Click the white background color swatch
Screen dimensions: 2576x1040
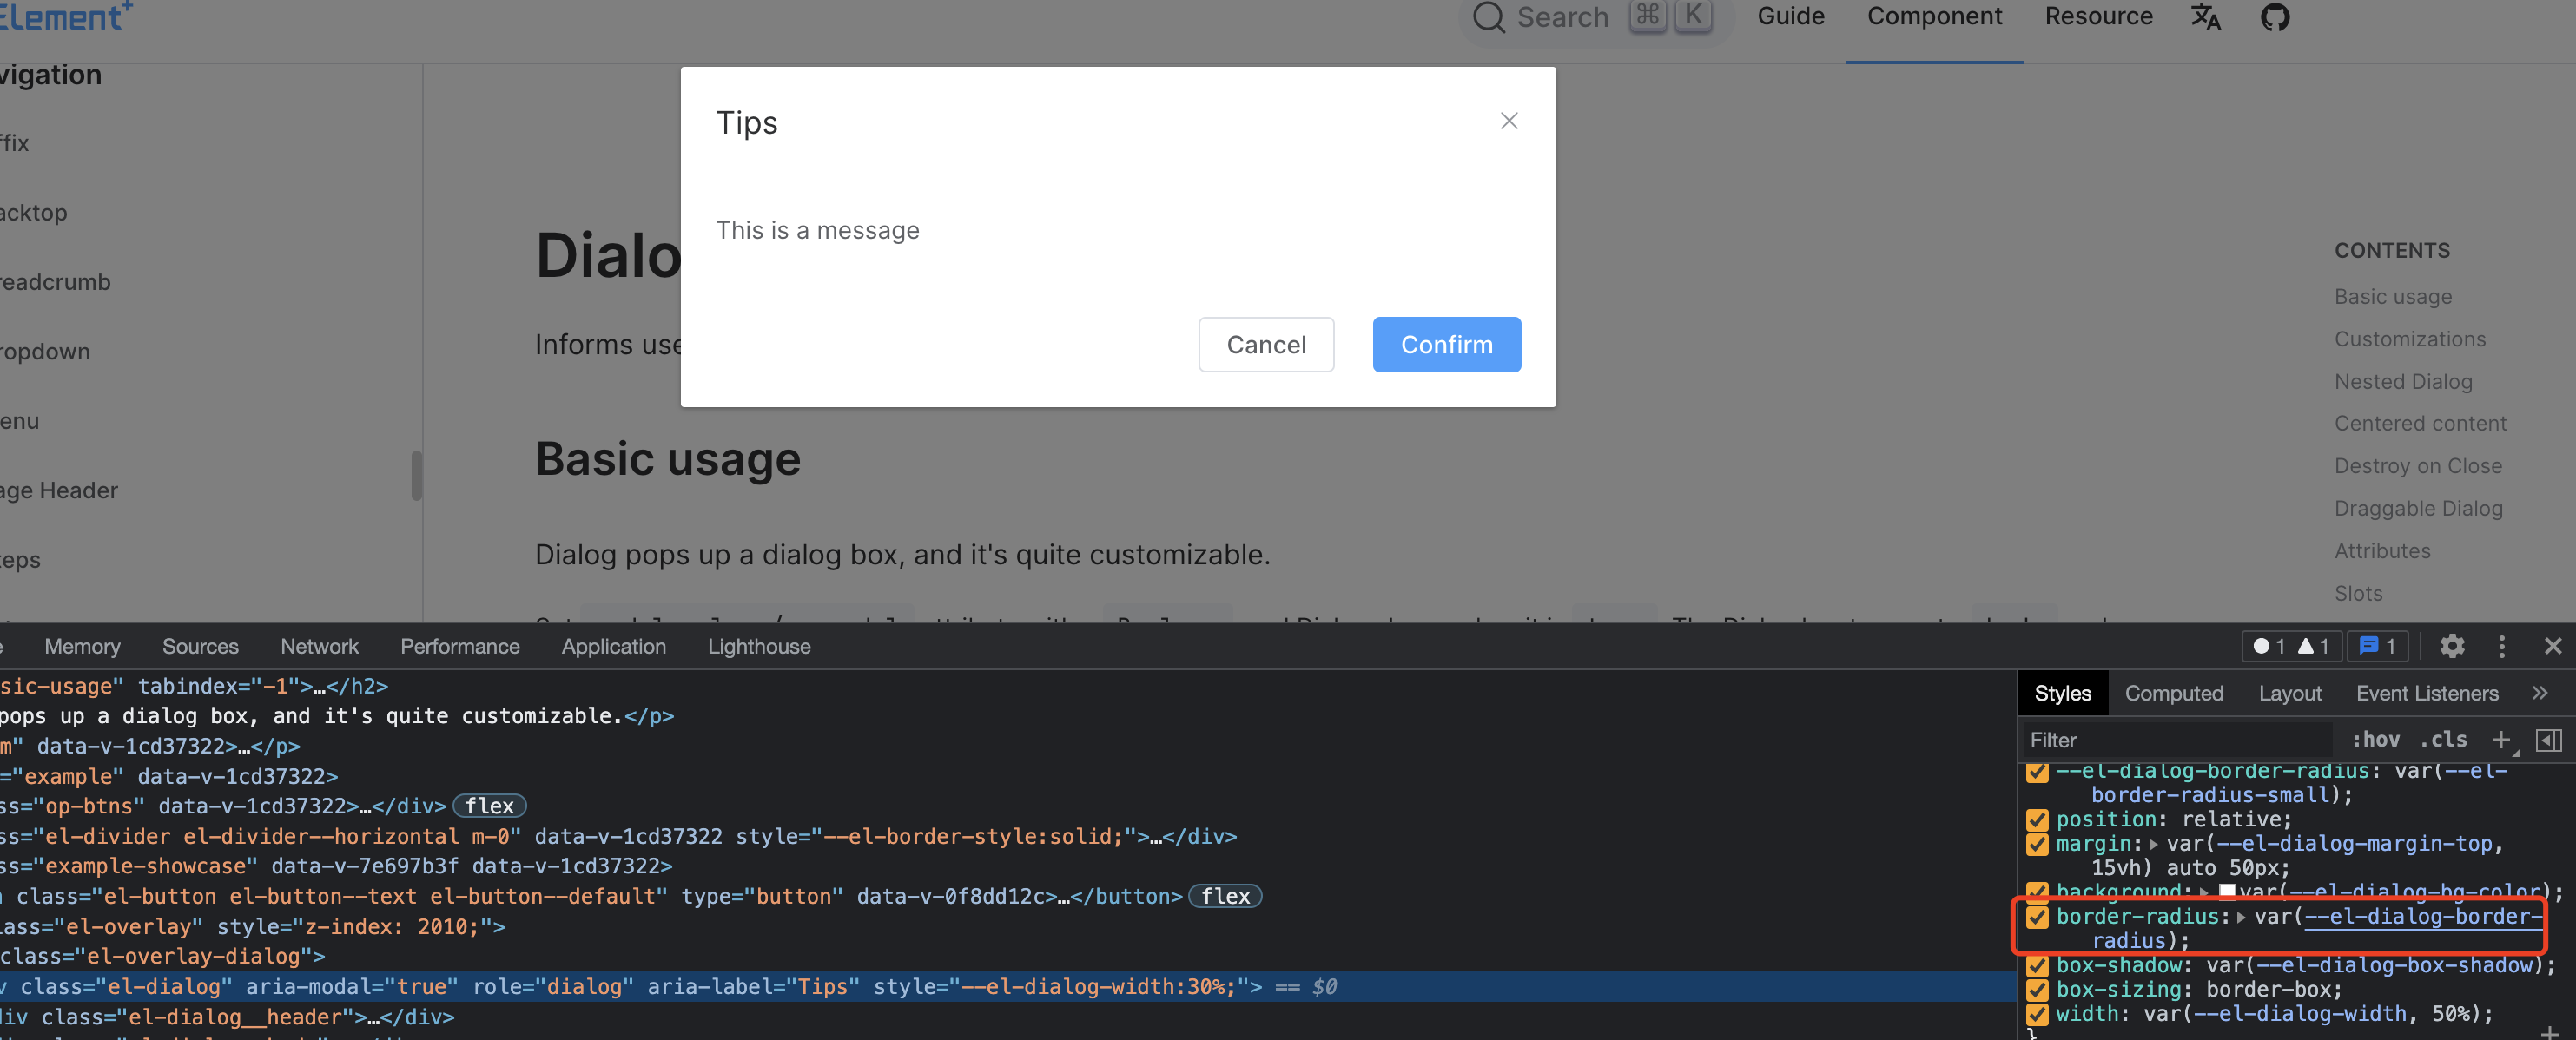point(2227,891)
